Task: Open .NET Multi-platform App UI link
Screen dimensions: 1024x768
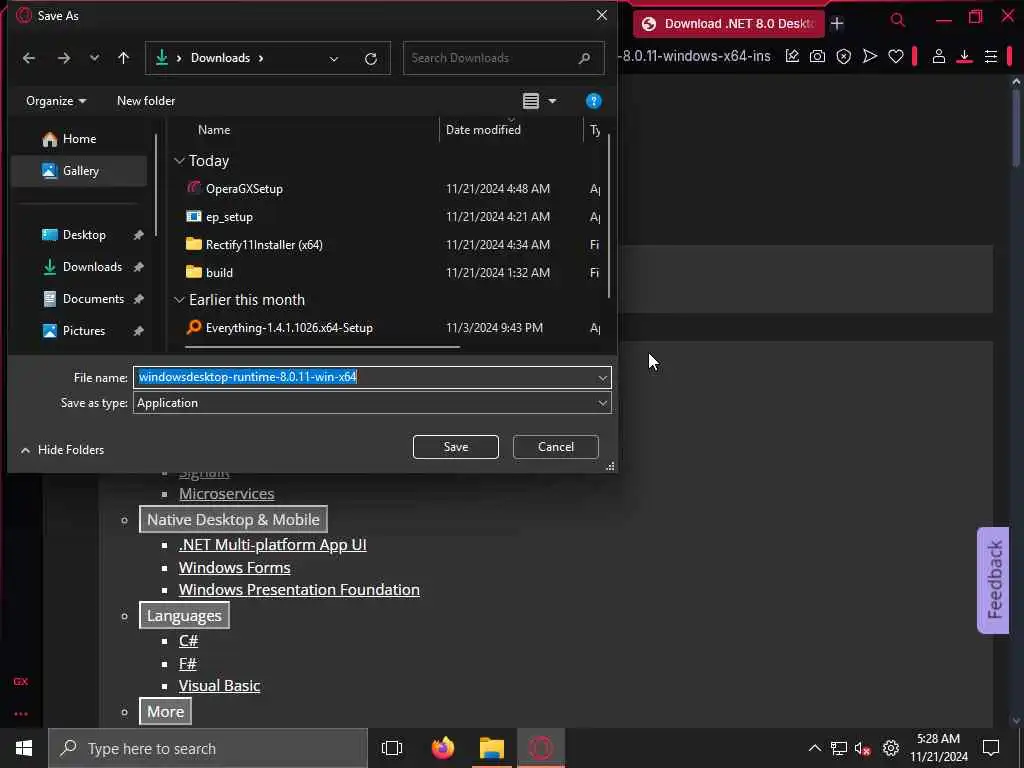Action: [x=272, y=545]
